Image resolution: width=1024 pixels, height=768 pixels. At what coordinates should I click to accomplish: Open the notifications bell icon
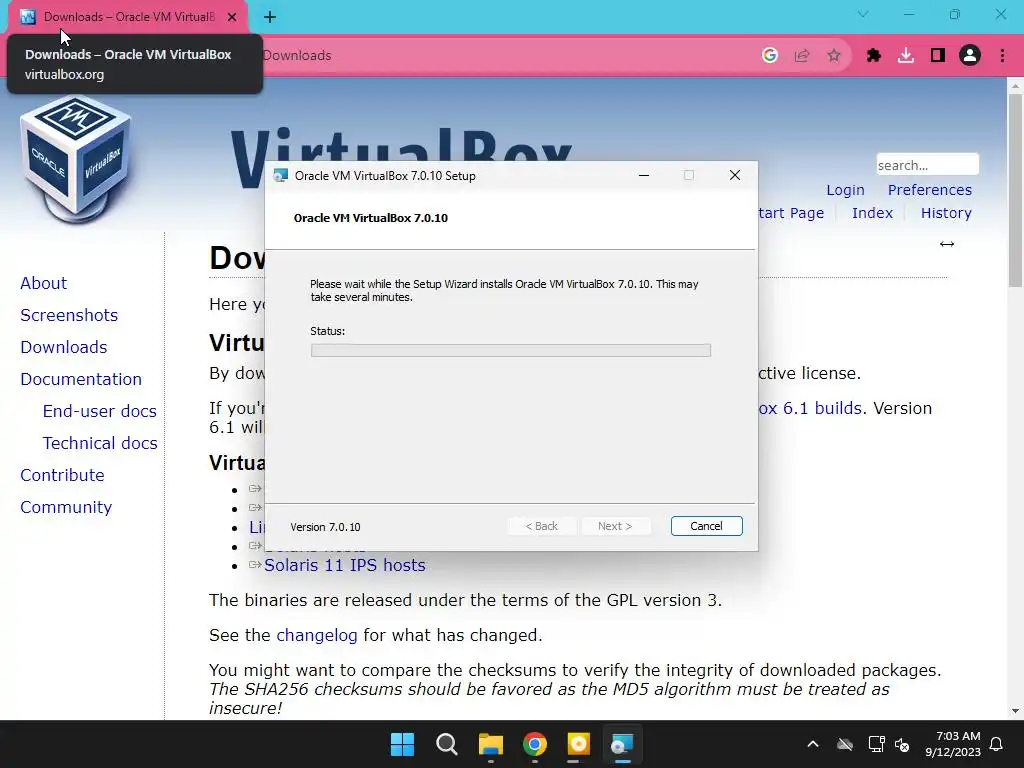click(997, 744)
